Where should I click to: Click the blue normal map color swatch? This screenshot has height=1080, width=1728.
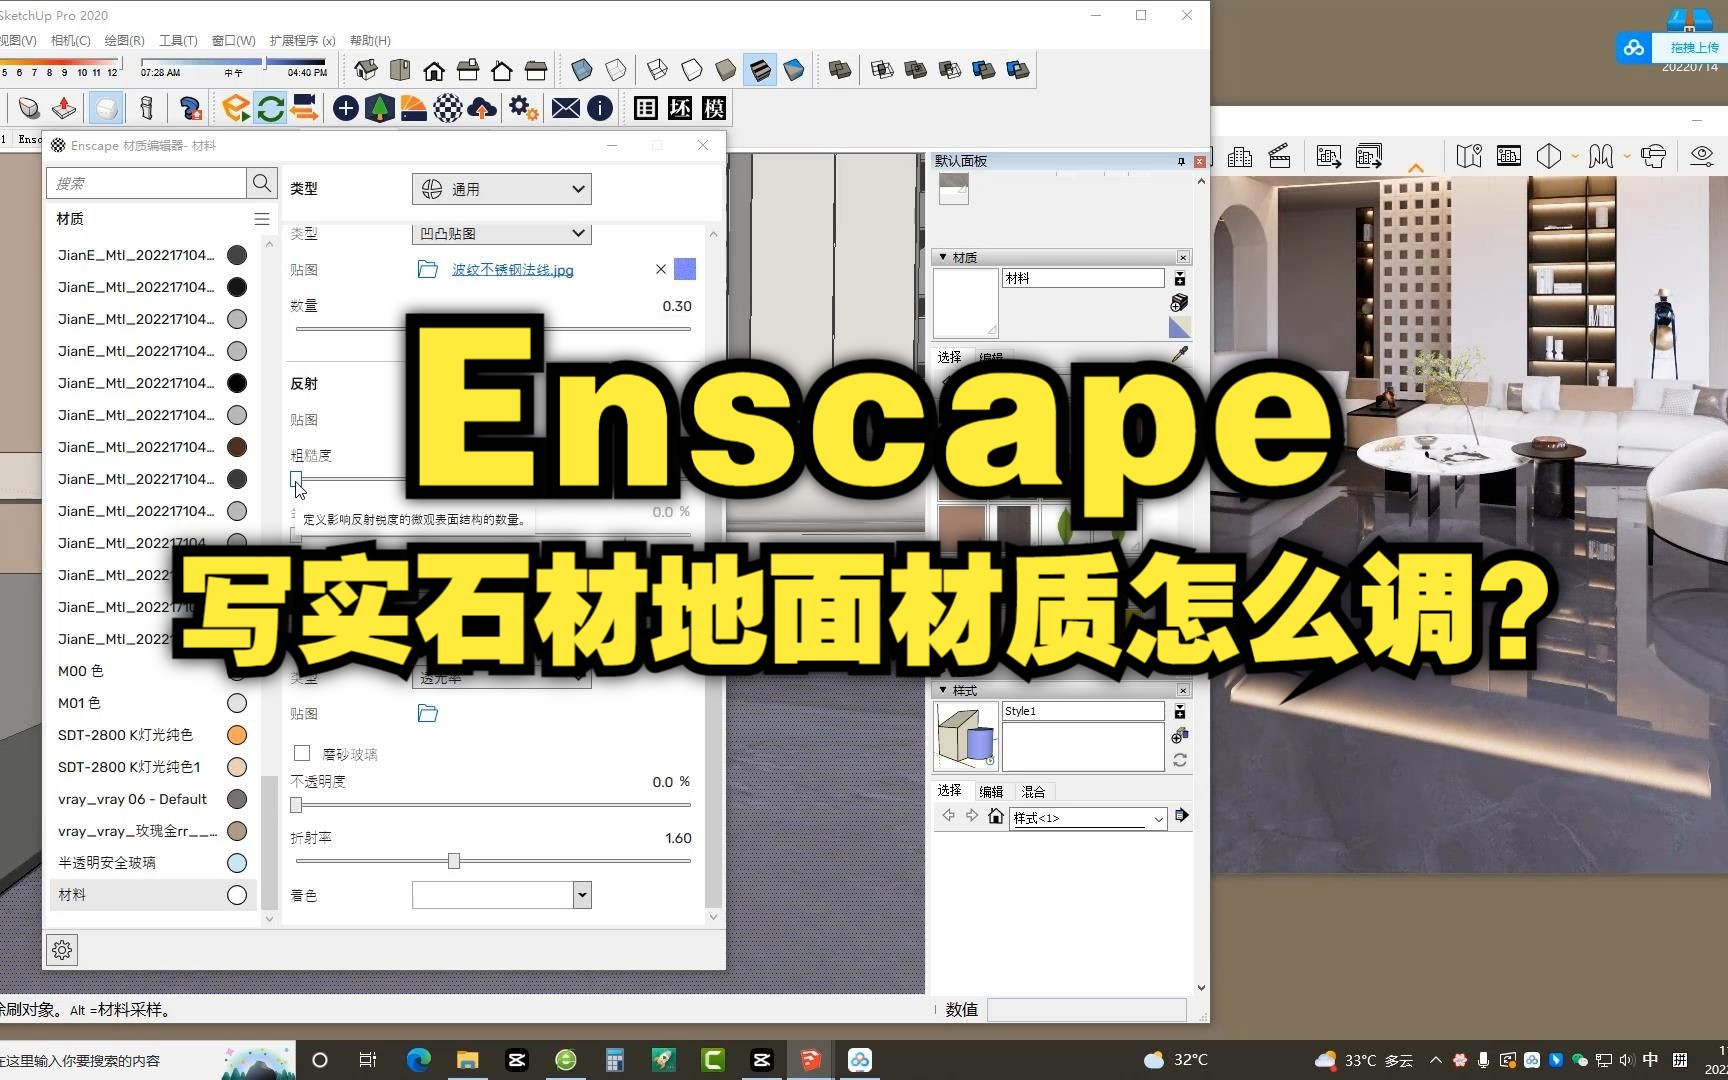tap(685, 269)
